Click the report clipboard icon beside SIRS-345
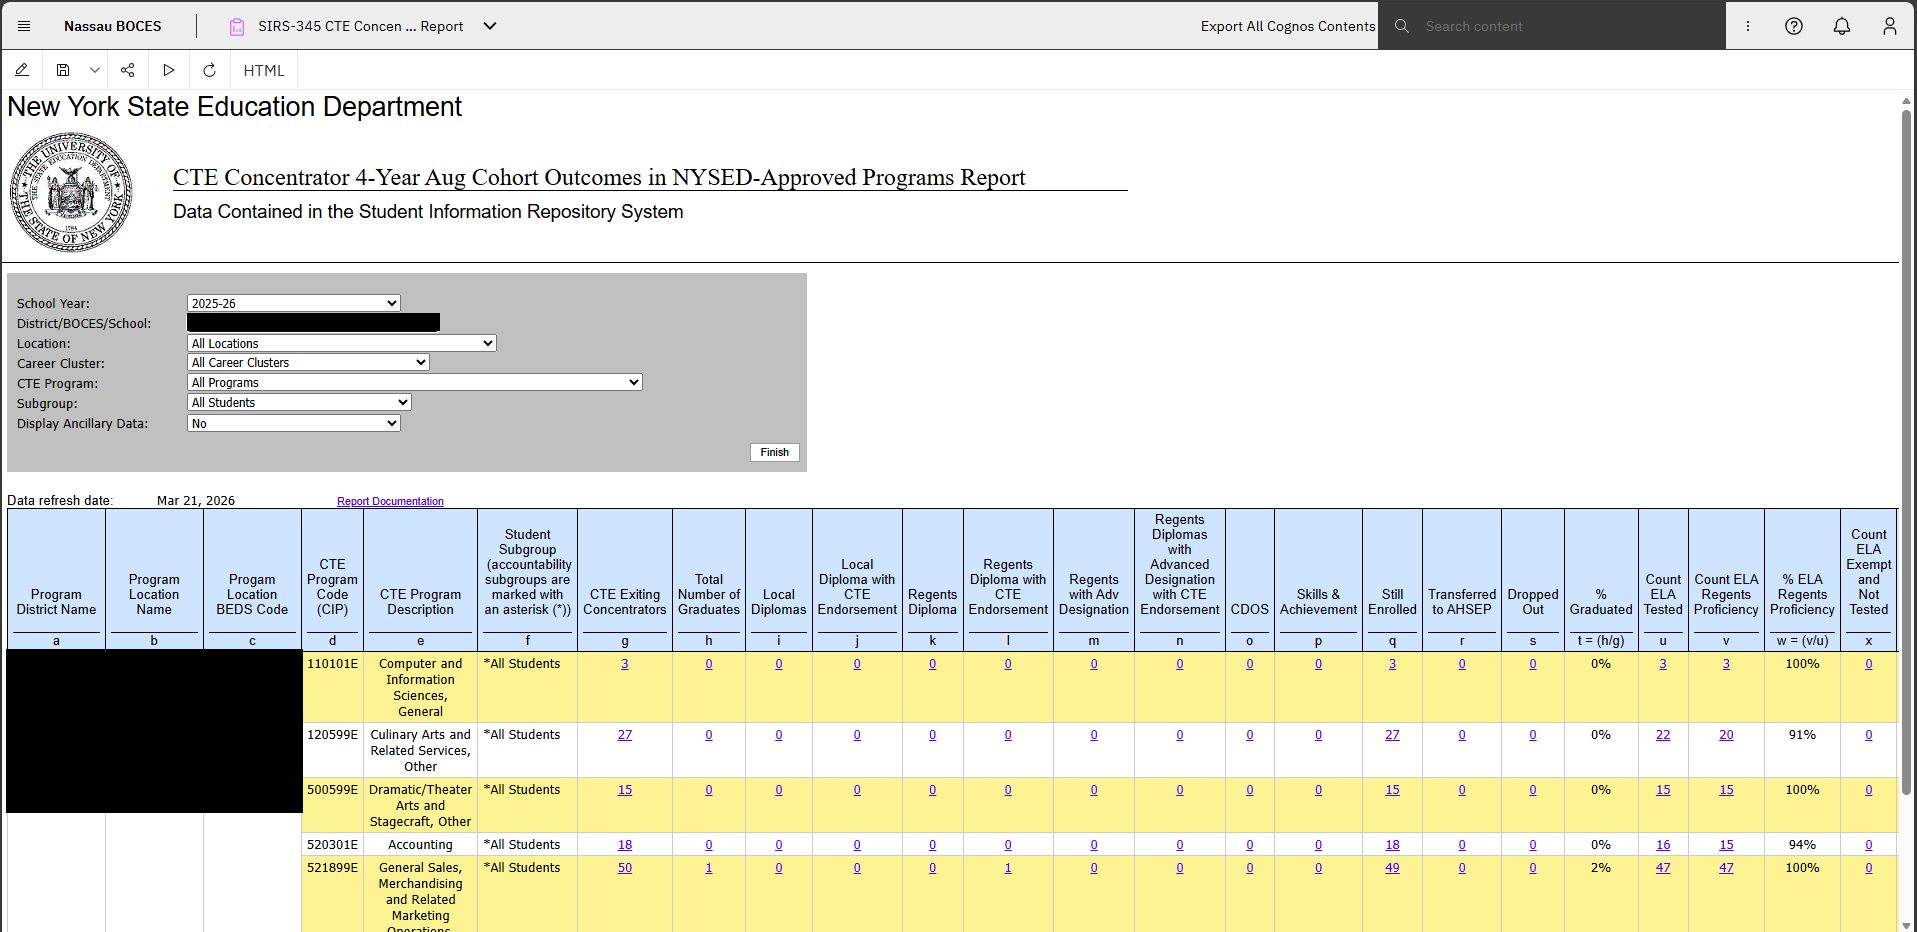1917x932 pixels. click(x=237, y=27)
